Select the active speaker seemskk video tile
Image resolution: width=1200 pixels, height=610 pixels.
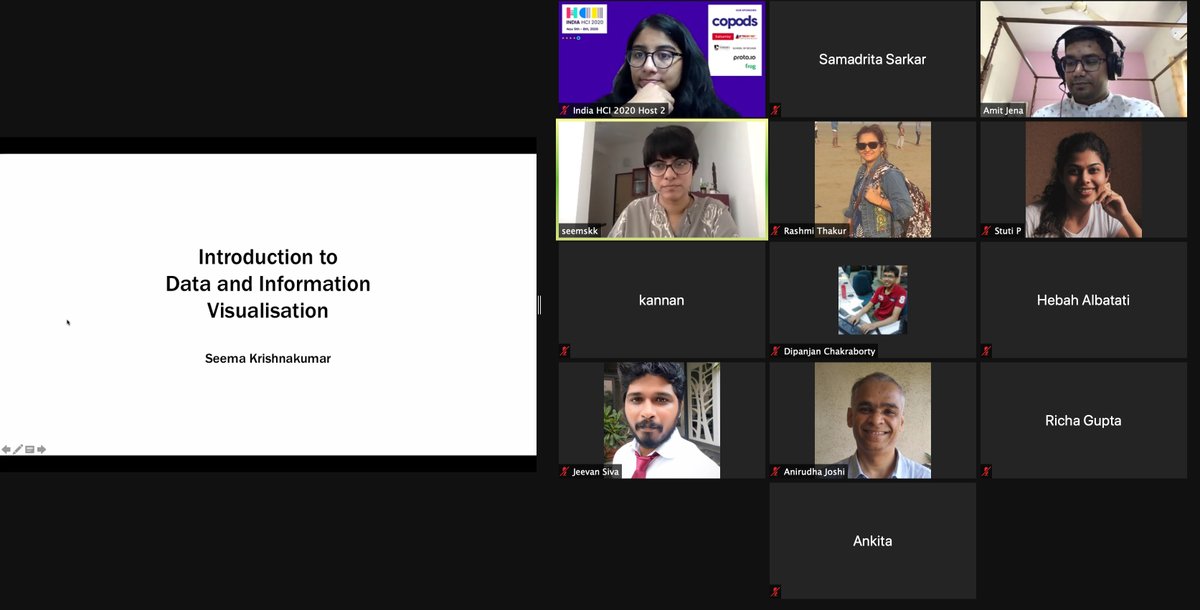point(662,179)
